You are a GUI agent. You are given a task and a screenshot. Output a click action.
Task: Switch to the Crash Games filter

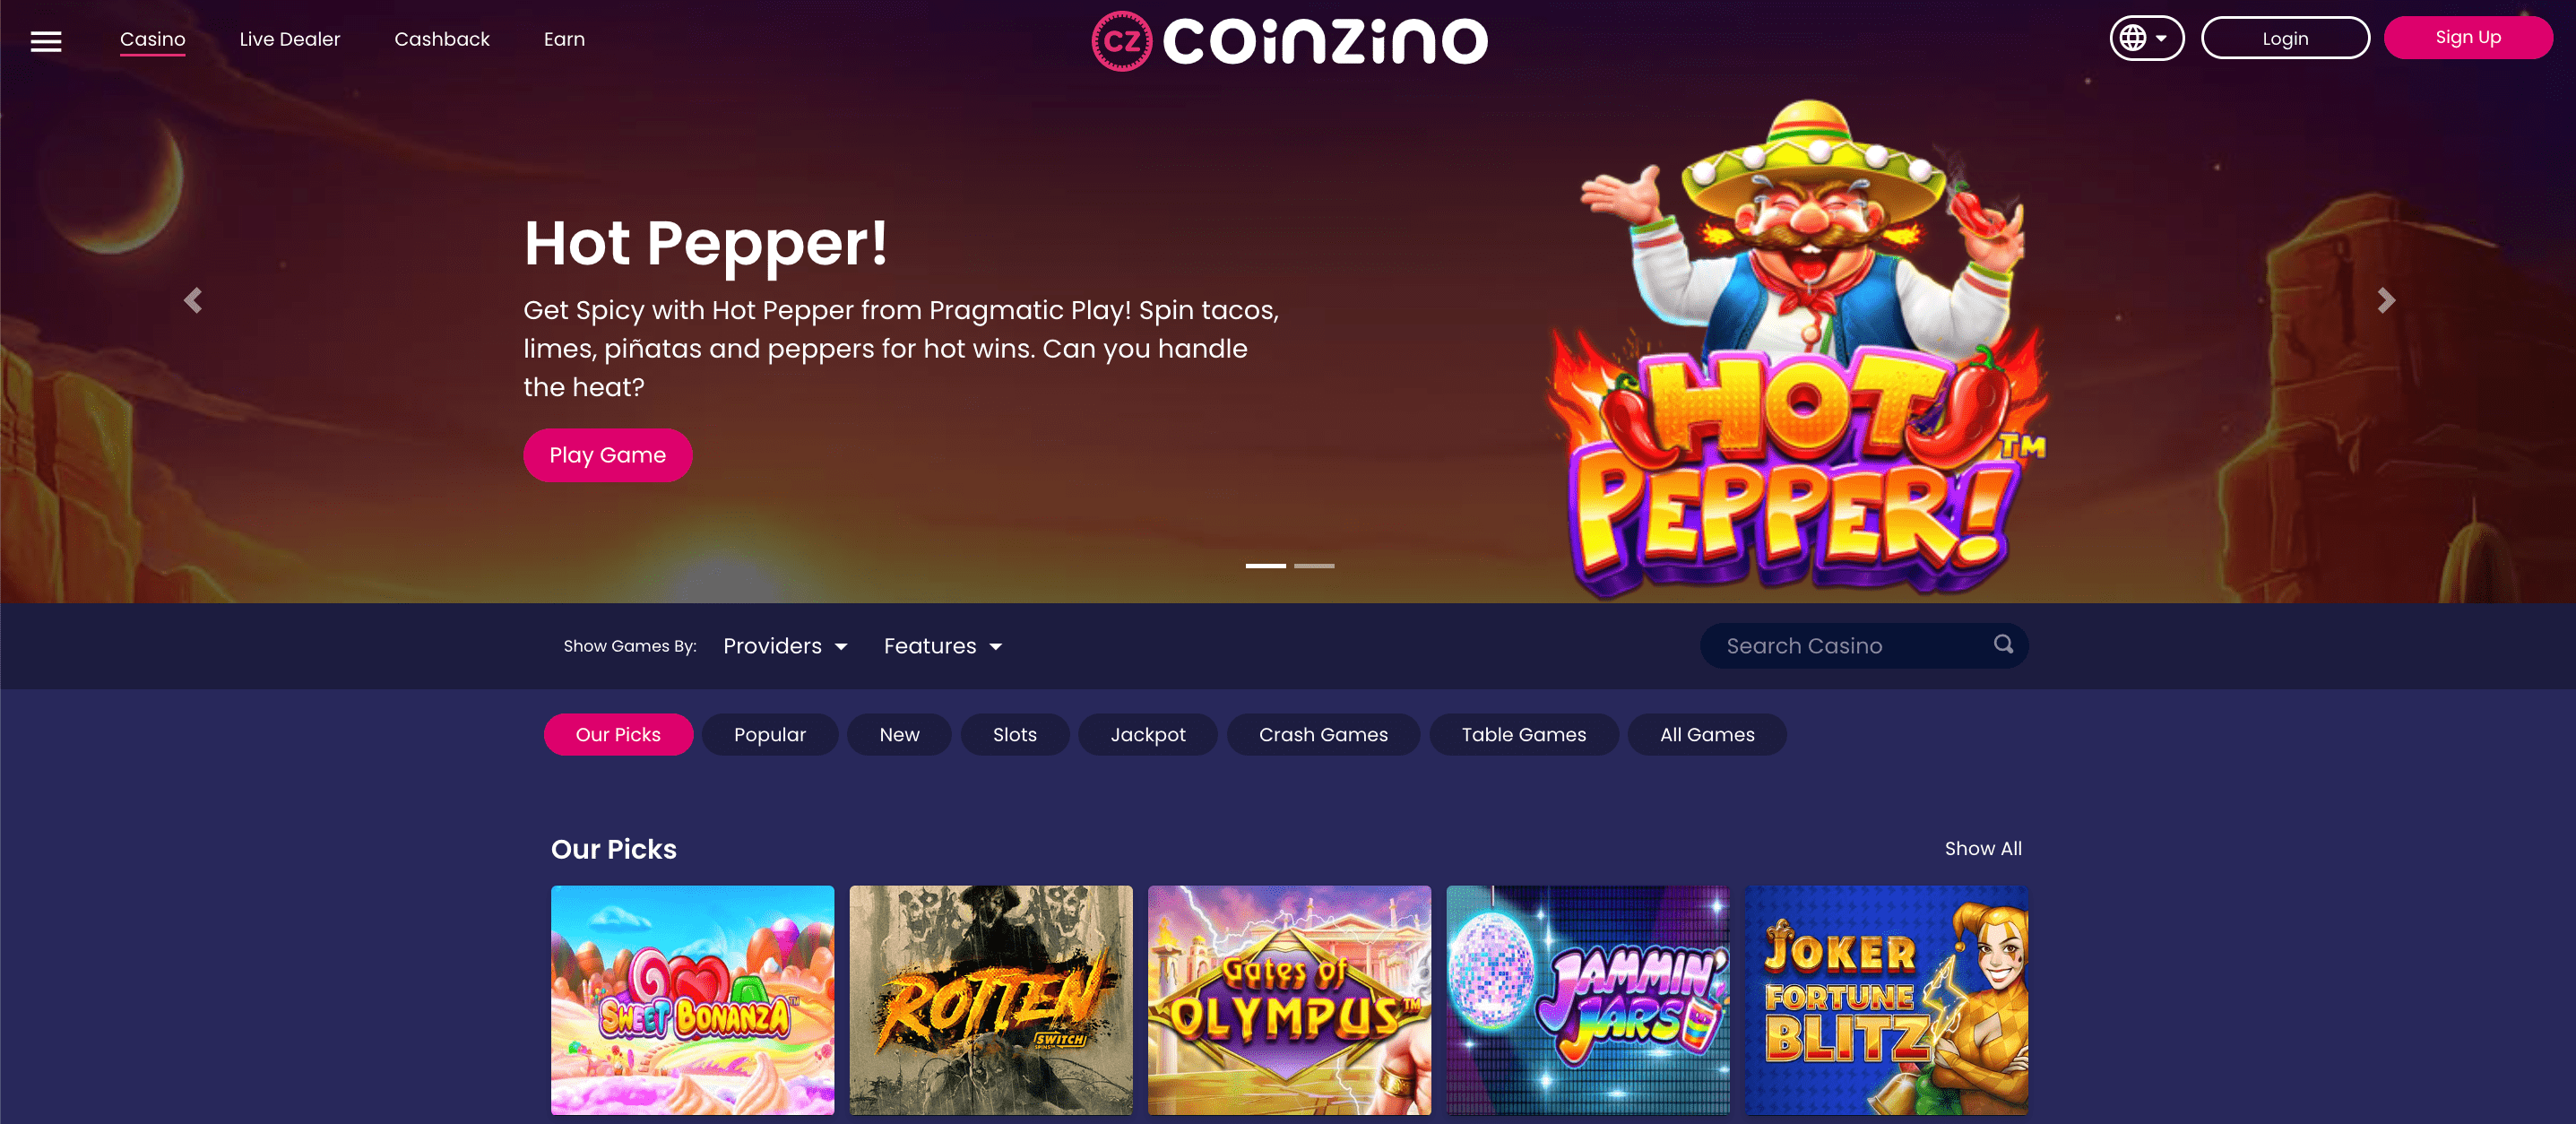[1322, 734]
